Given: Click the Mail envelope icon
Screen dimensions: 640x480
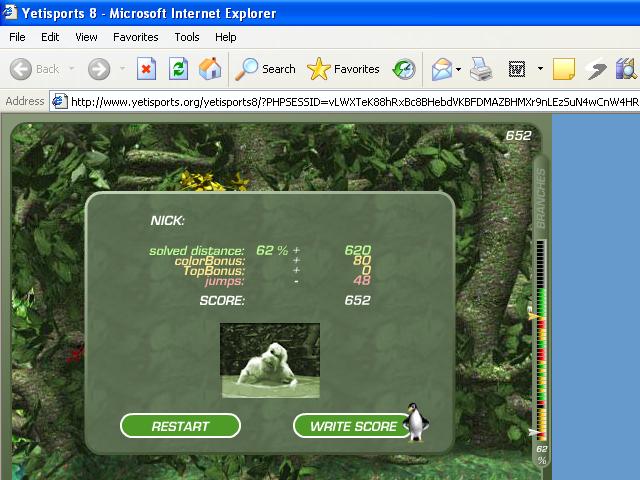Looking at the screenshot, I should (442, 69).
